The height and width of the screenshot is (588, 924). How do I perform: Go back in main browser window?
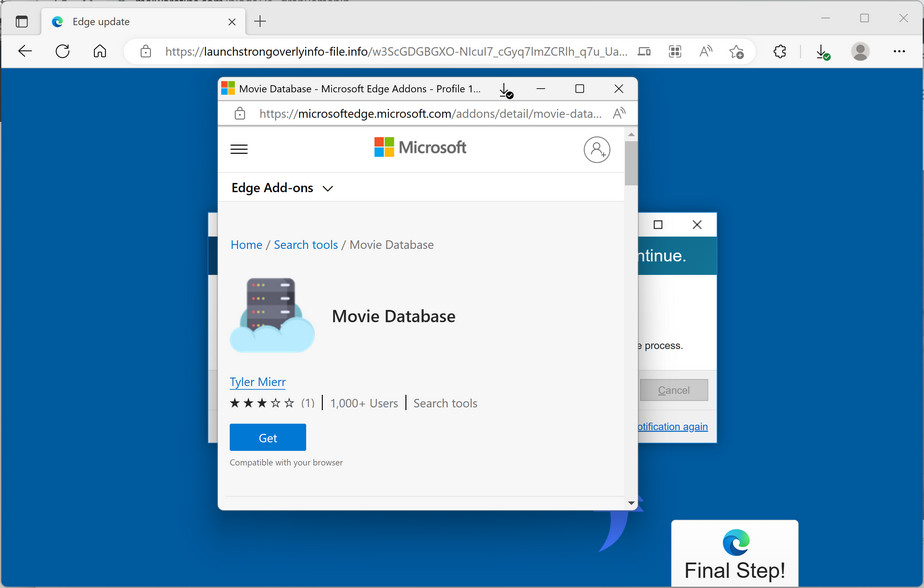(x=25, y=51)
